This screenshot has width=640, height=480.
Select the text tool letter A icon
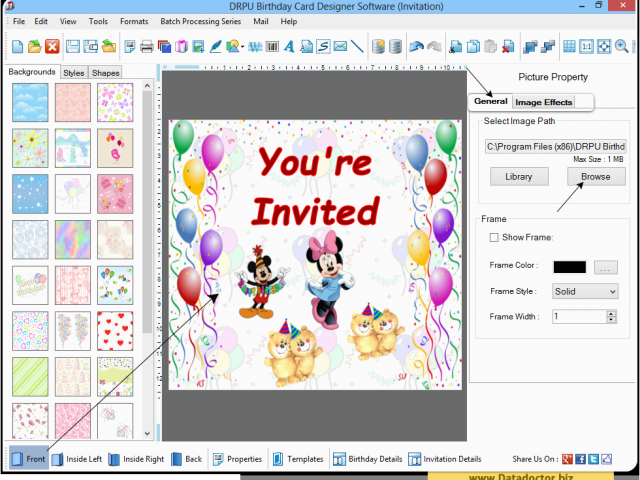coord(289,47)
